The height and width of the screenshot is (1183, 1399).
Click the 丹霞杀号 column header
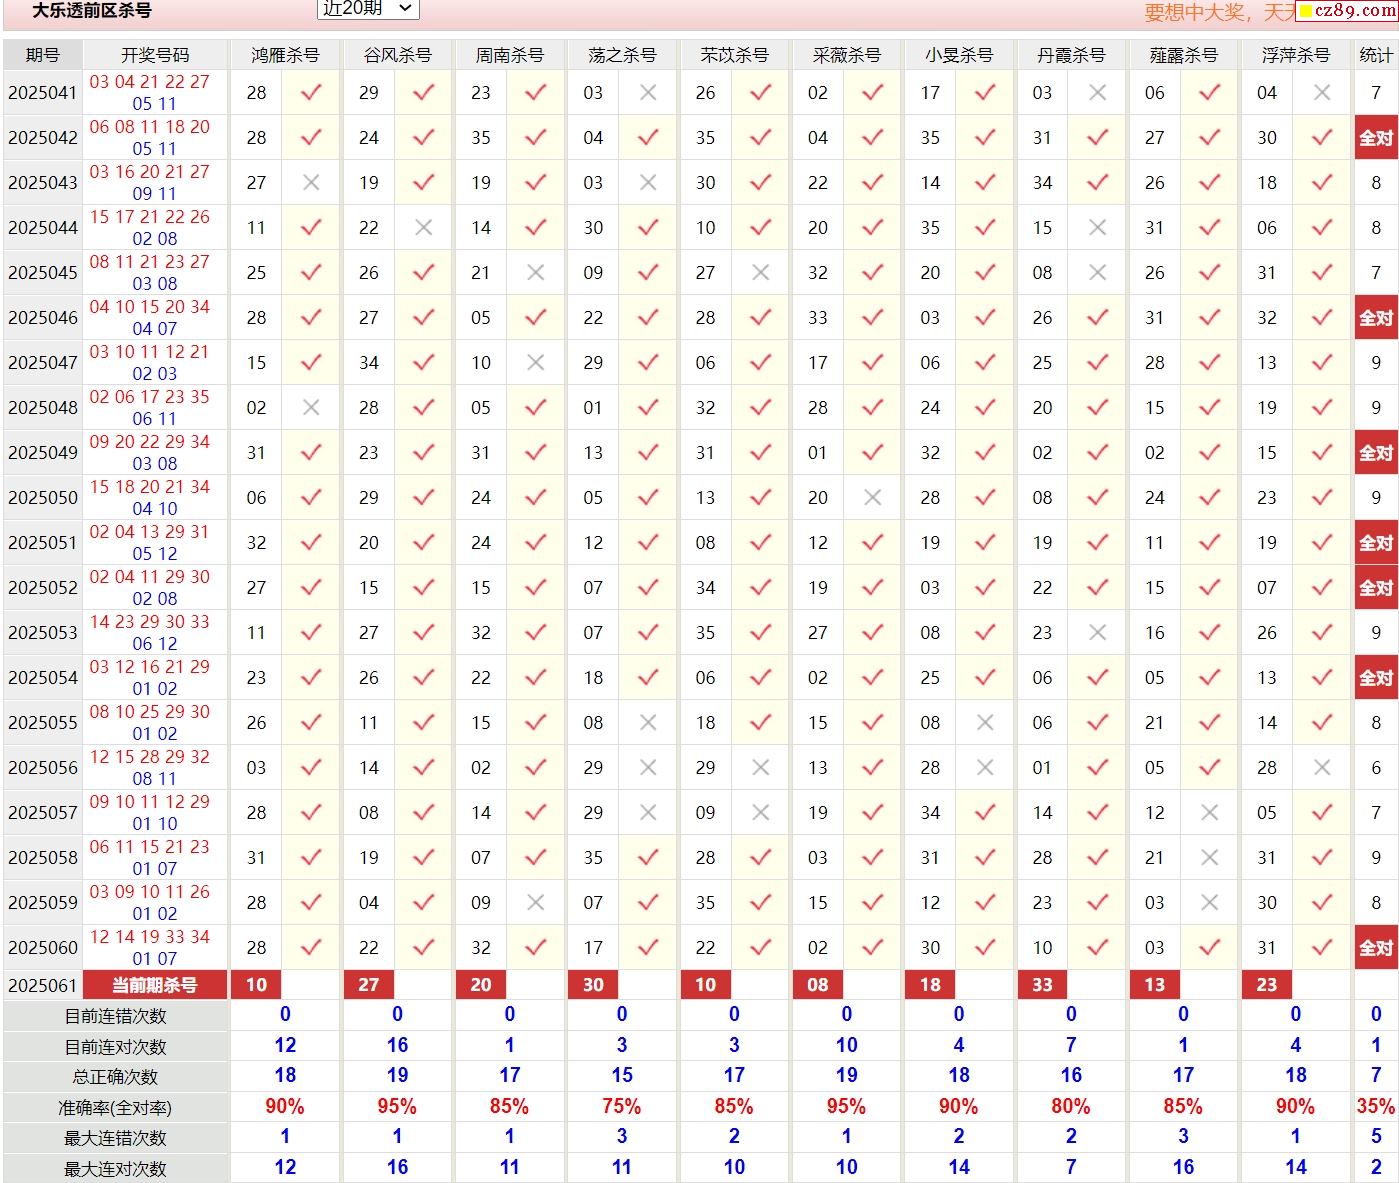click(x=1071, y=55)
